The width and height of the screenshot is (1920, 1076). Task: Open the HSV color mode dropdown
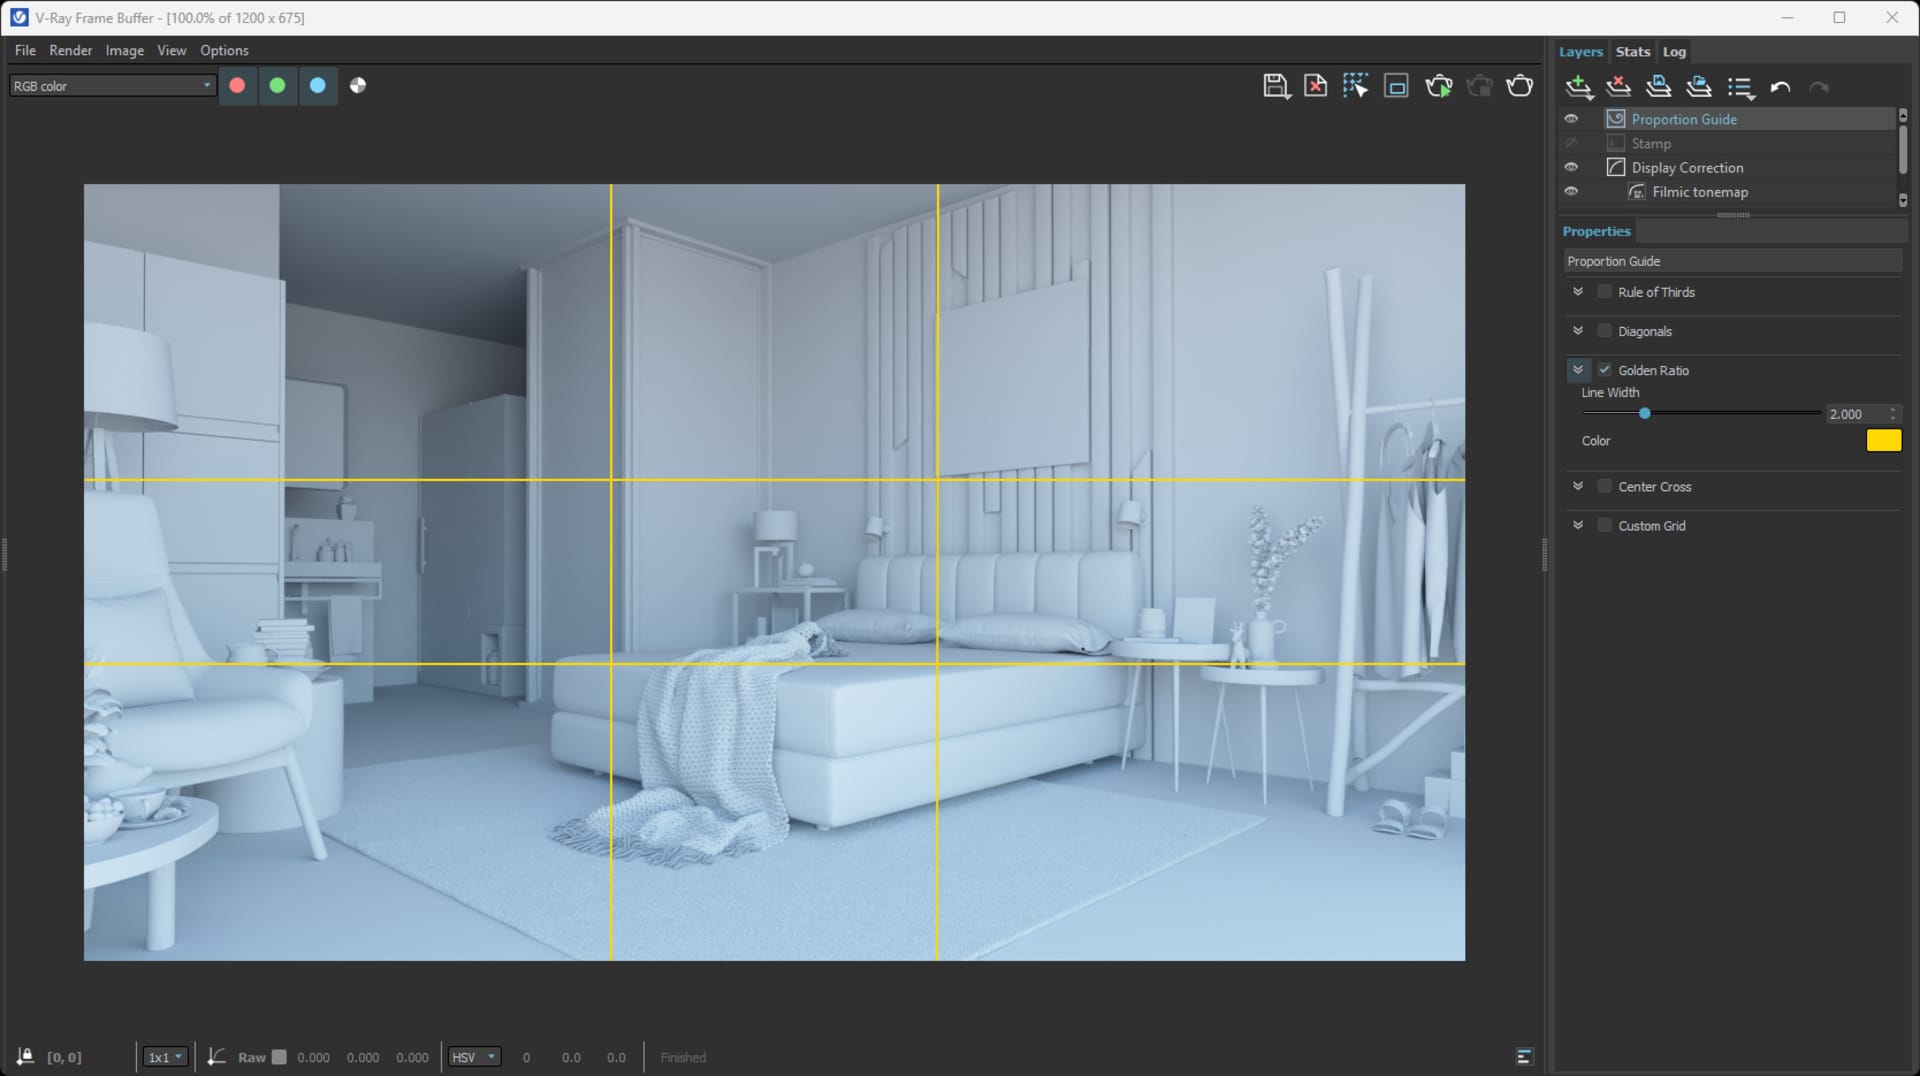tap(474, 1057)
